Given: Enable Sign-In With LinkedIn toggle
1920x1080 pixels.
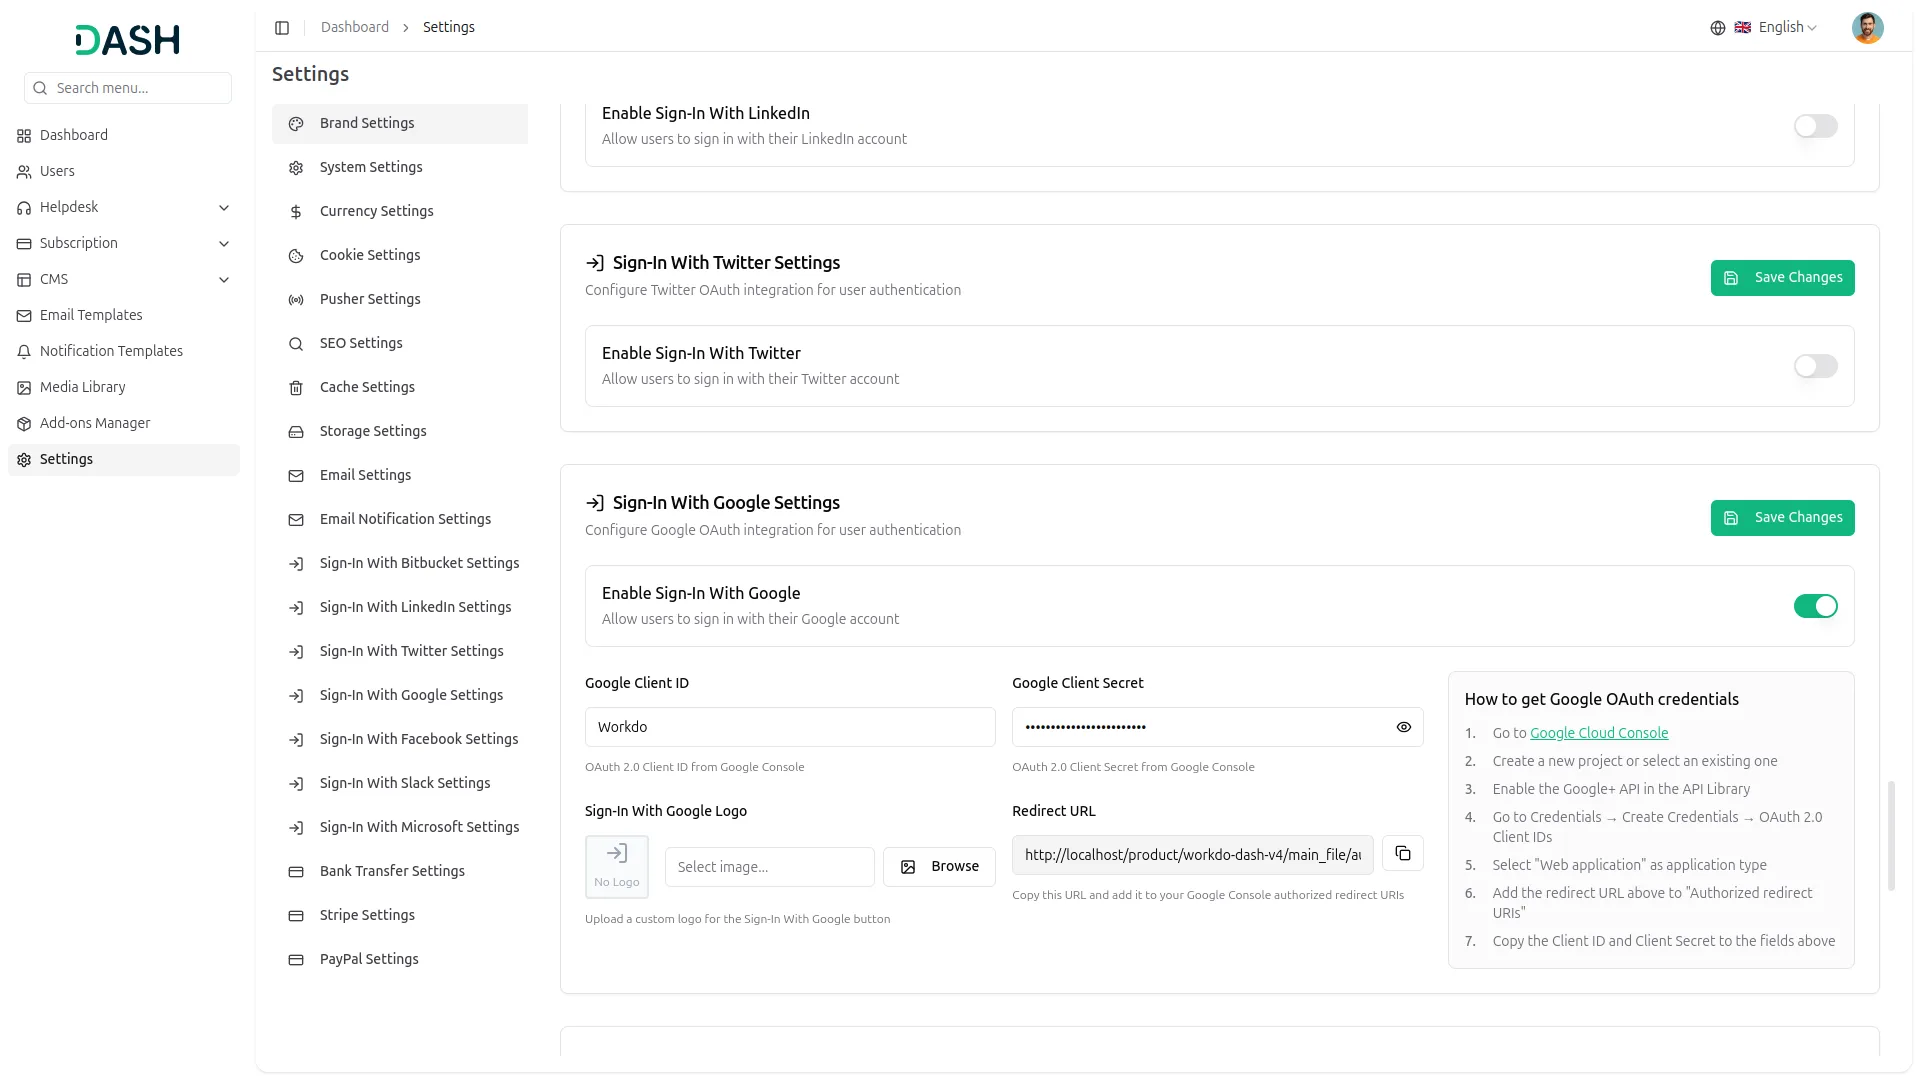Looking at the screenshot, I should [x=1815, y=126].
